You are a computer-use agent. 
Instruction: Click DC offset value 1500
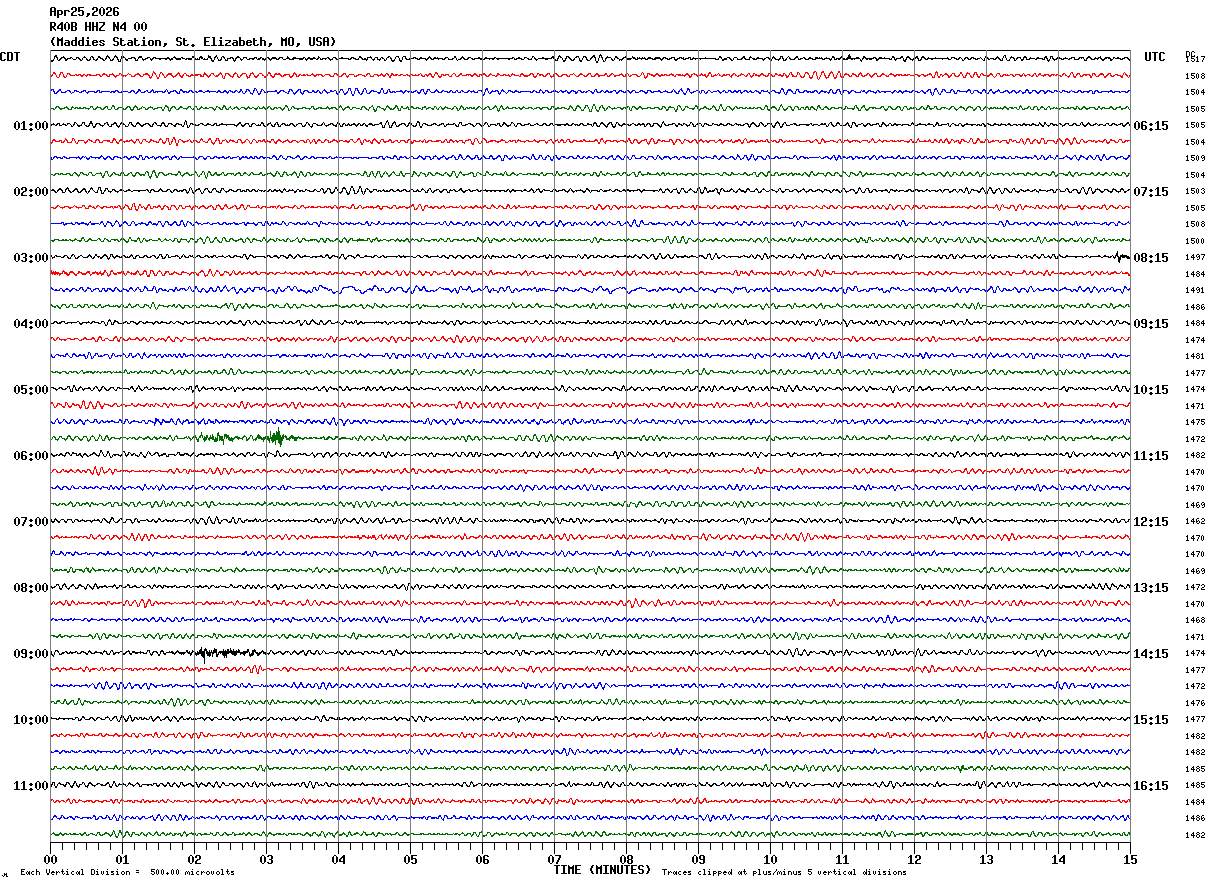pyautogui.click(x=1195, y=241)
